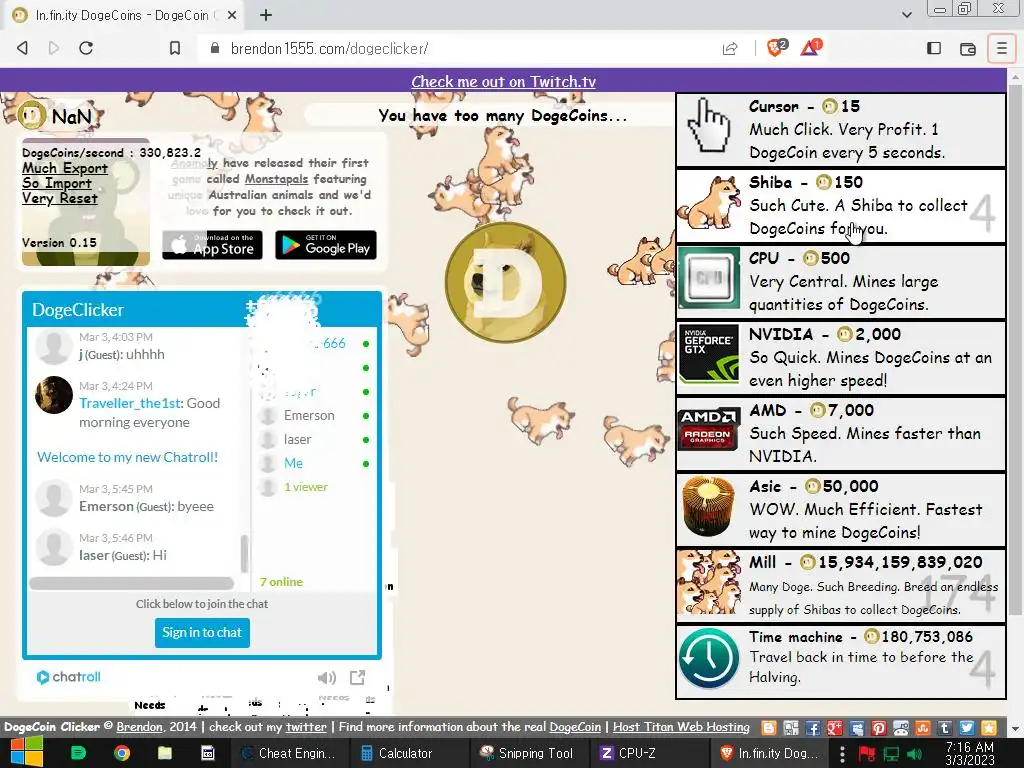This screenshot has height=768, width=1024.
Task: Open the Monstapals link
Action: click(x=276, y=179)
